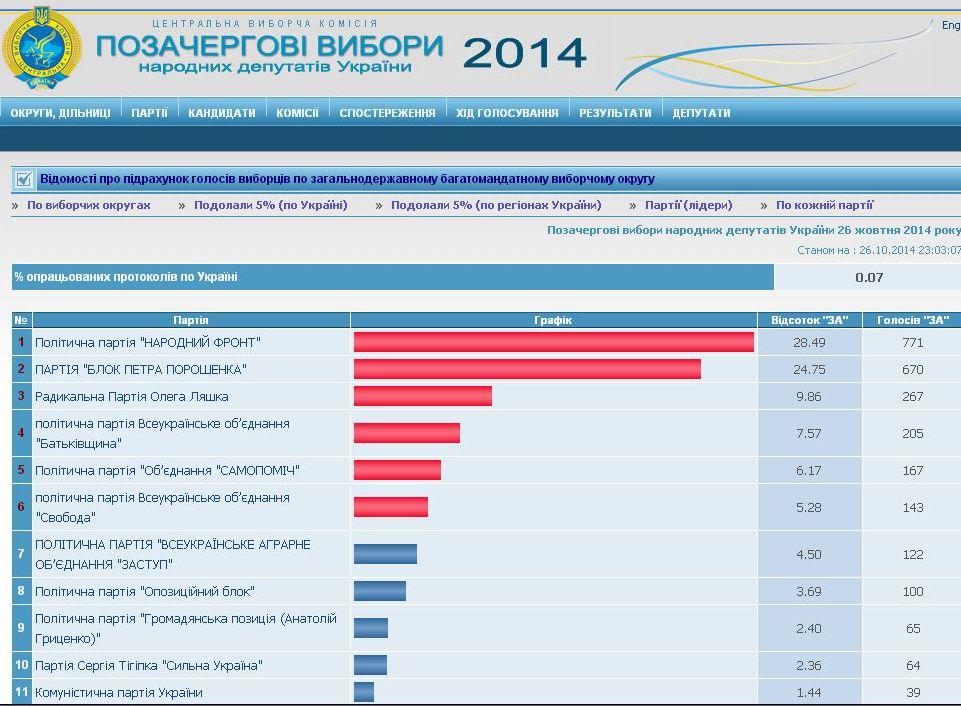Open the ХІД ГОЛОСУВАННЯ menu item
This screenshot has width=961, height=706.
[507, 113]
